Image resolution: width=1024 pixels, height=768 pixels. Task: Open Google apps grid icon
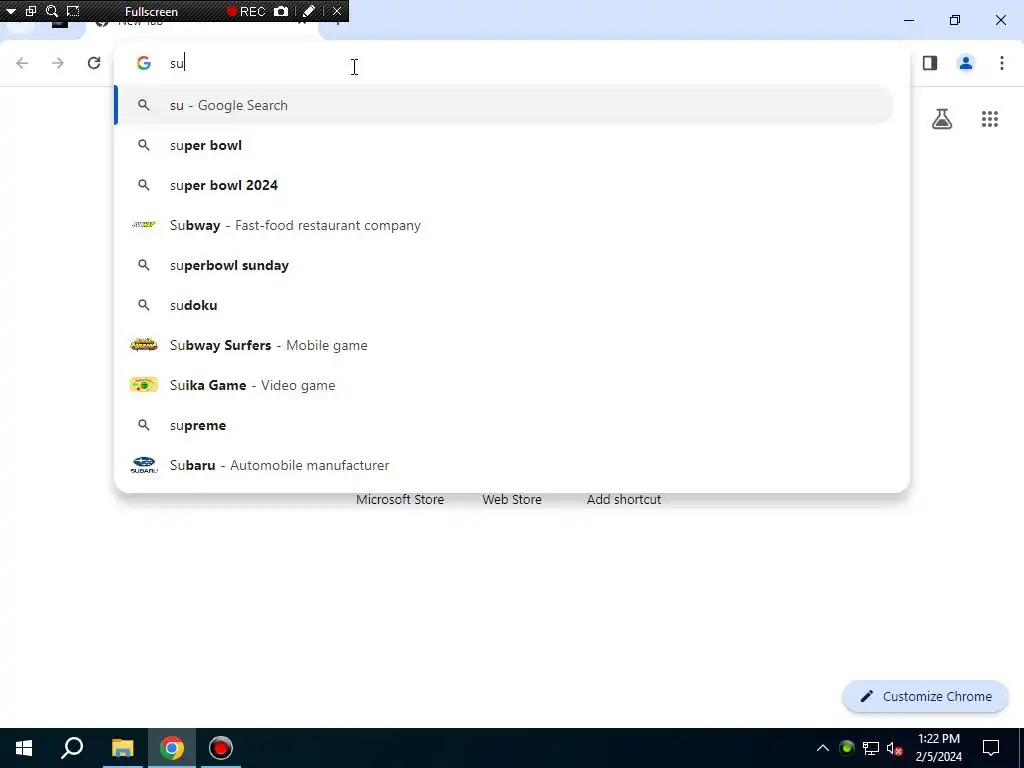click(990, 119)
